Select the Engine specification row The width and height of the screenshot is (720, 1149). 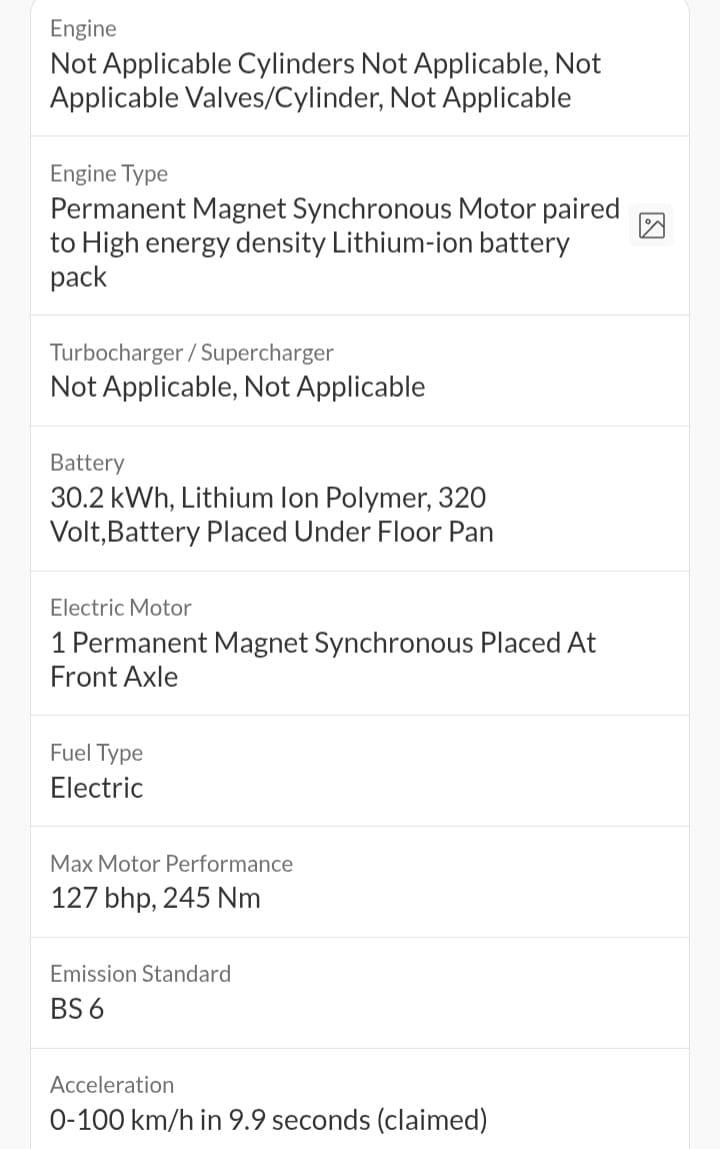click(x=360, y=68)
